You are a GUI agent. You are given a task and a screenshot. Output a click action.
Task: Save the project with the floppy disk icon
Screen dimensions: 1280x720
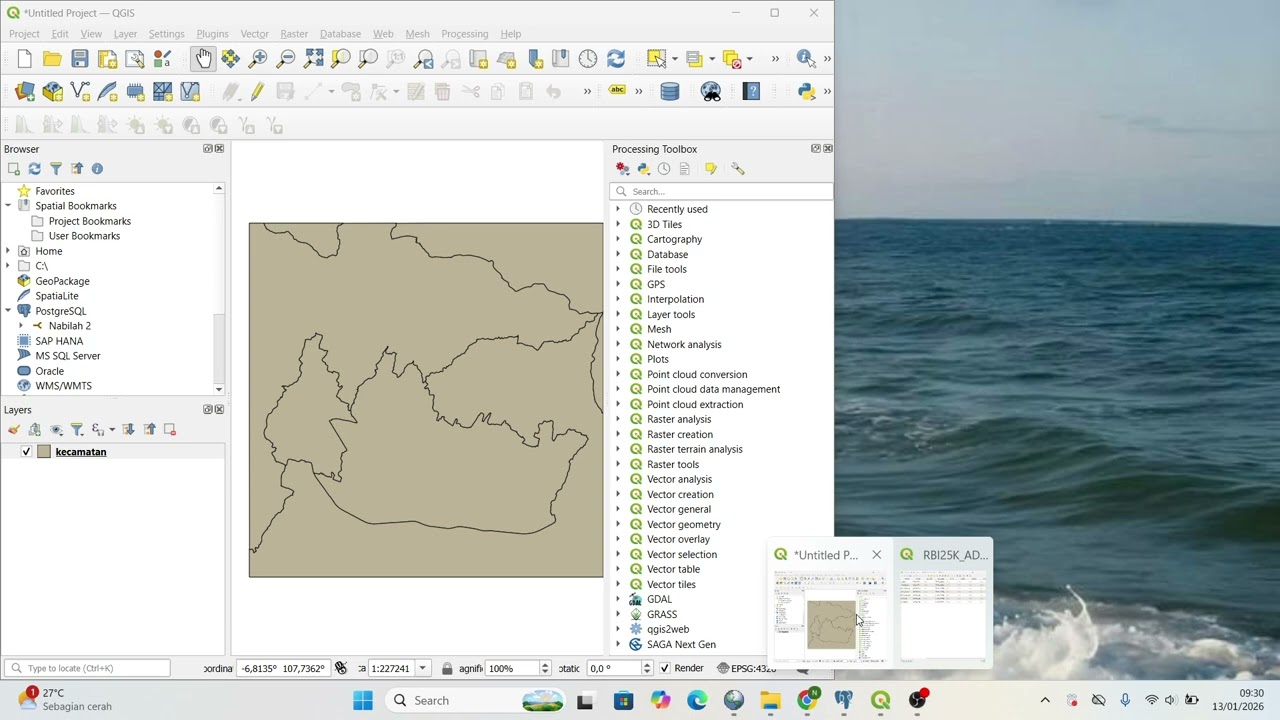(80, 59)
